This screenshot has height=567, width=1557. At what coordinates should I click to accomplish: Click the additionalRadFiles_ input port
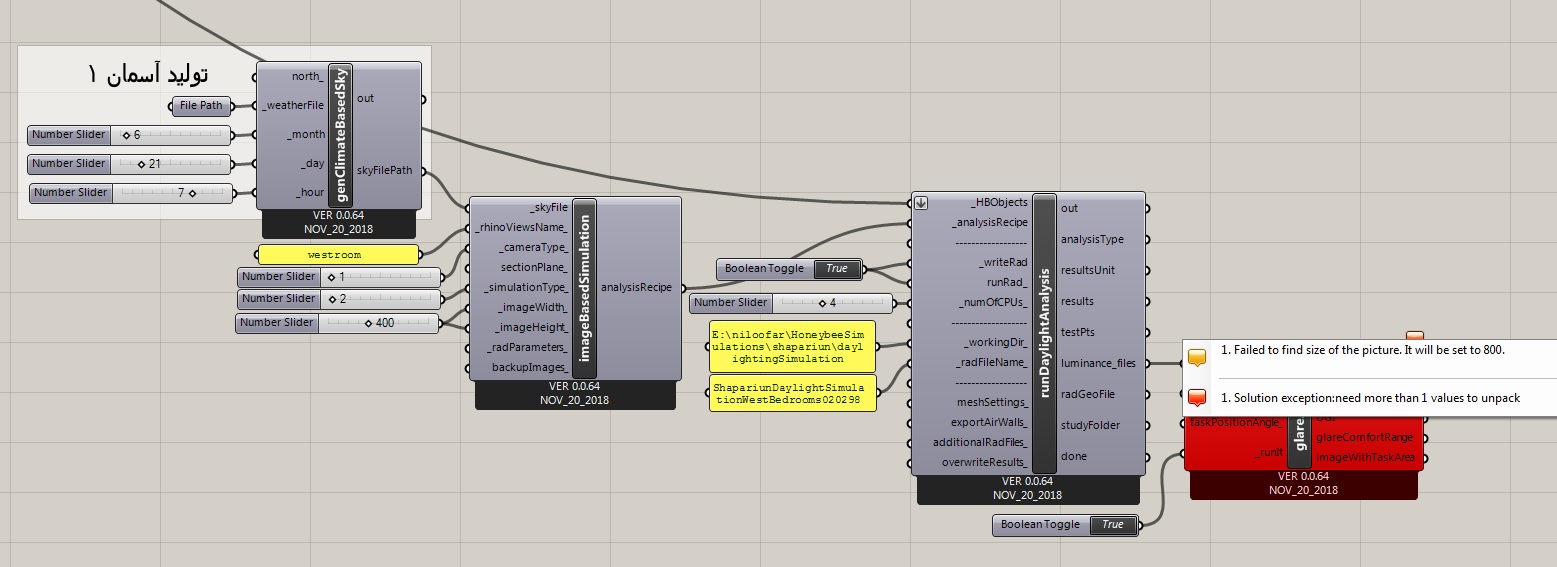pyautogui.click(x=981, y=442)
